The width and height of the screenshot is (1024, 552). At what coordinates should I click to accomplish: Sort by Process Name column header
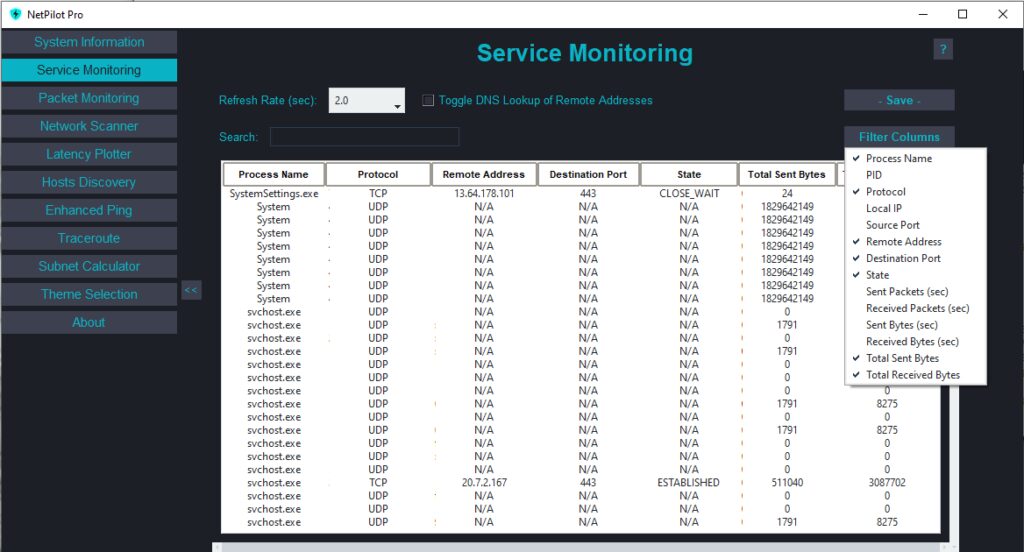click(273, 174)
